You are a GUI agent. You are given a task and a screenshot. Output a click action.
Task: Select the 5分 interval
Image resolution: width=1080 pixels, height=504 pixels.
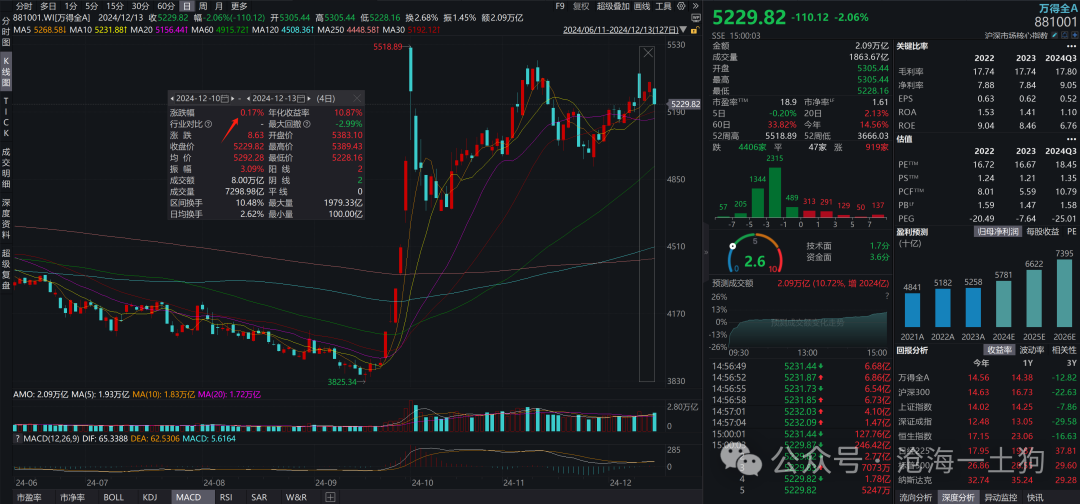point(92,6)
